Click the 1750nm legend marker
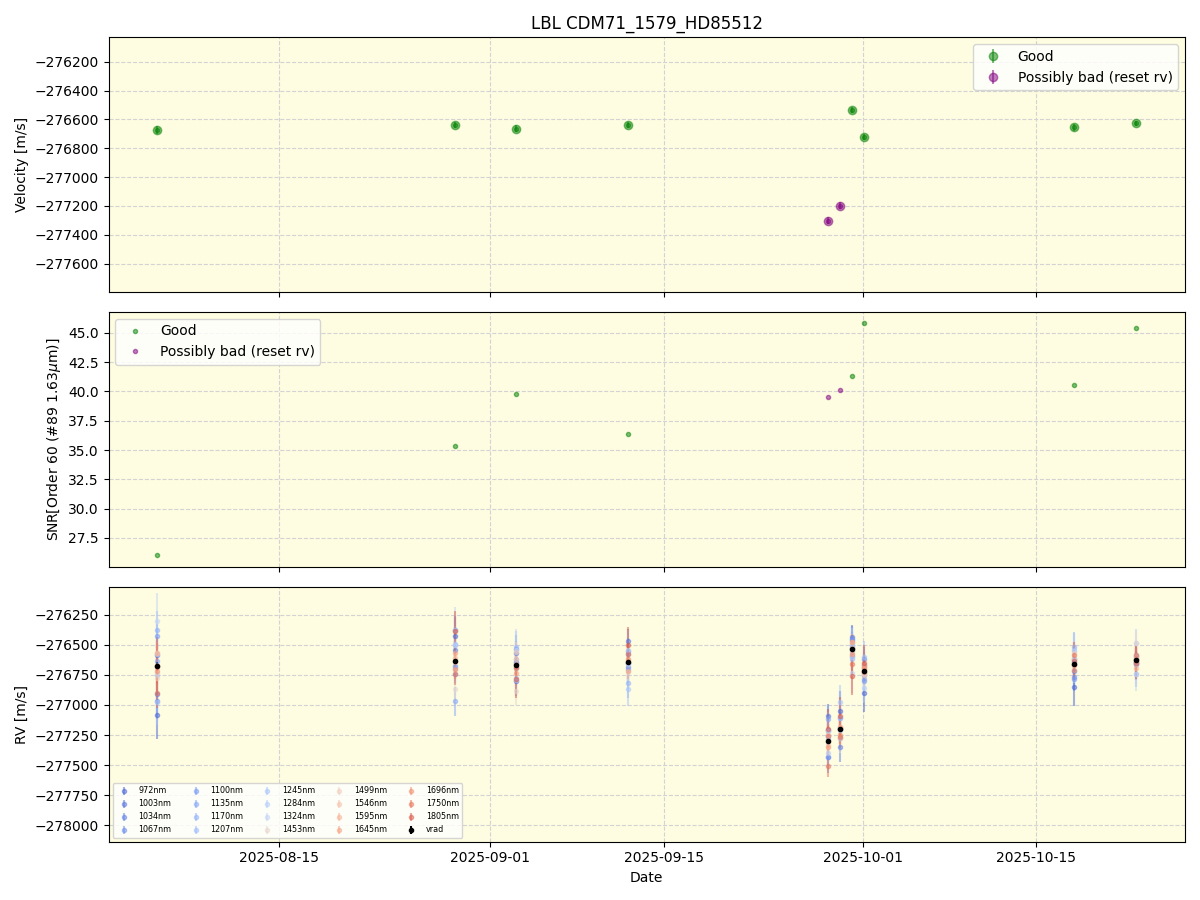This screenshot has width=1200, height=900. click(411, 804)
